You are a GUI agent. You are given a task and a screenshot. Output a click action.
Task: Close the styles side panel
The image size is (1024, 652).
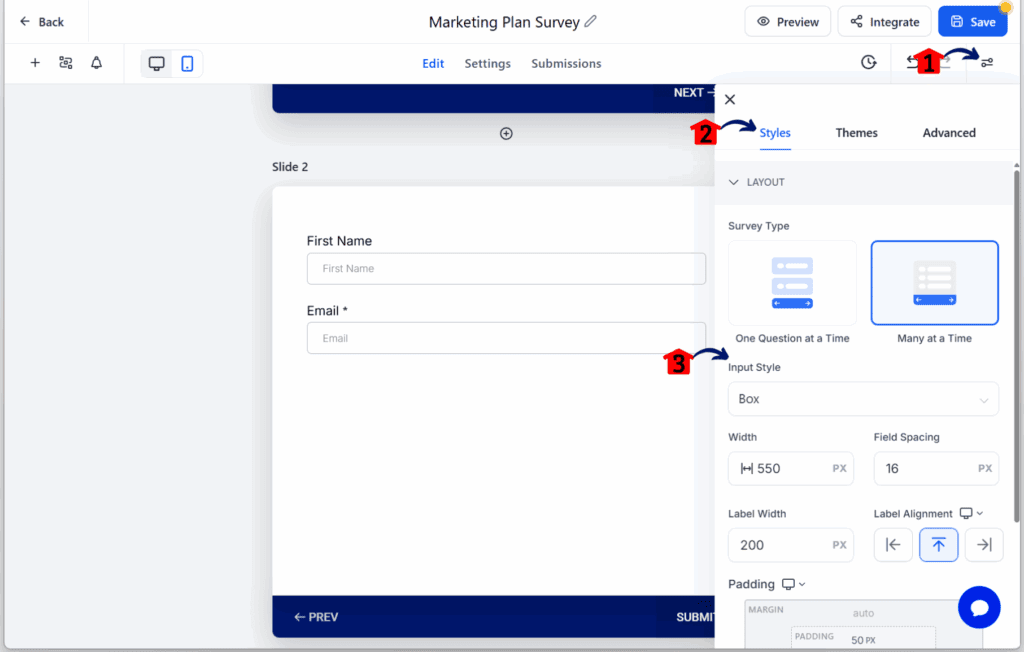click(x=730, y=99)
